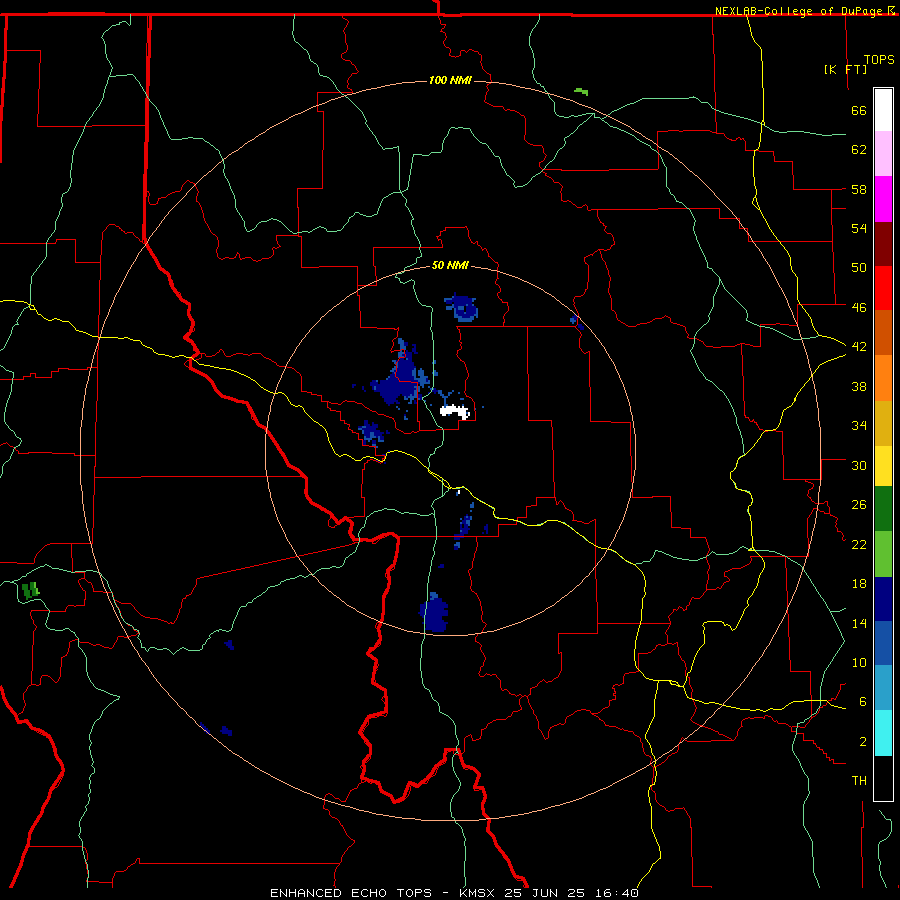Click the legend value "46"
This screenshot has height=900, width=900.
click(x=859, y=308)
